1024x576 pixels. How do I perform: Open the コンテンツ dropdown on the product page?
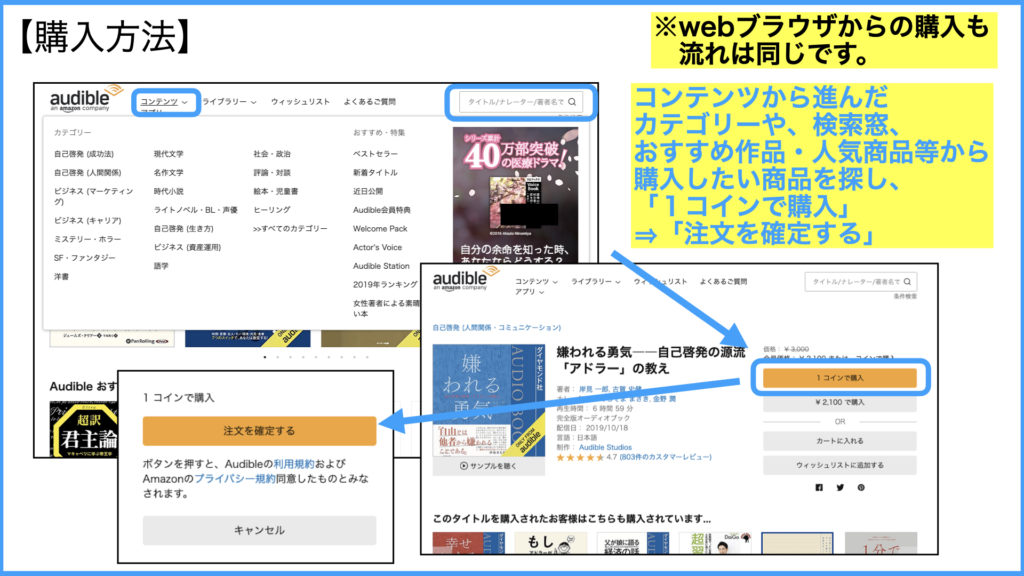point(536,281)
